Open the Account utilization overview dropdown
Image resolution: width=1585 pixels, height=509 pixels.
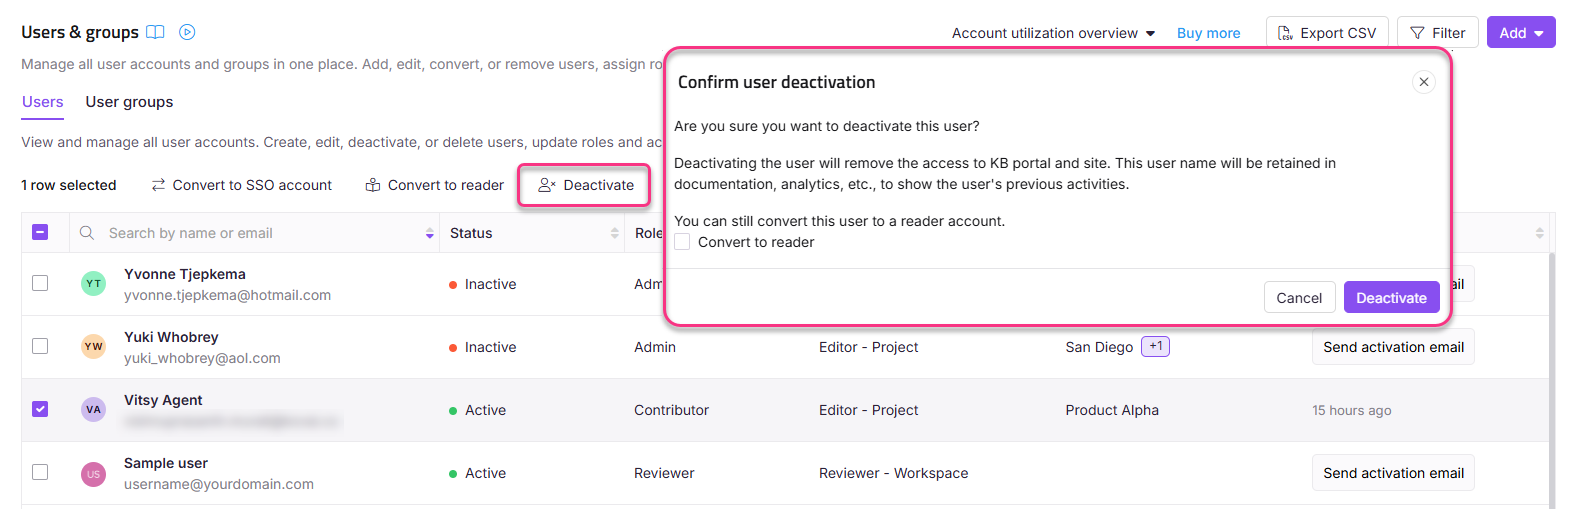coord(1053,33)
